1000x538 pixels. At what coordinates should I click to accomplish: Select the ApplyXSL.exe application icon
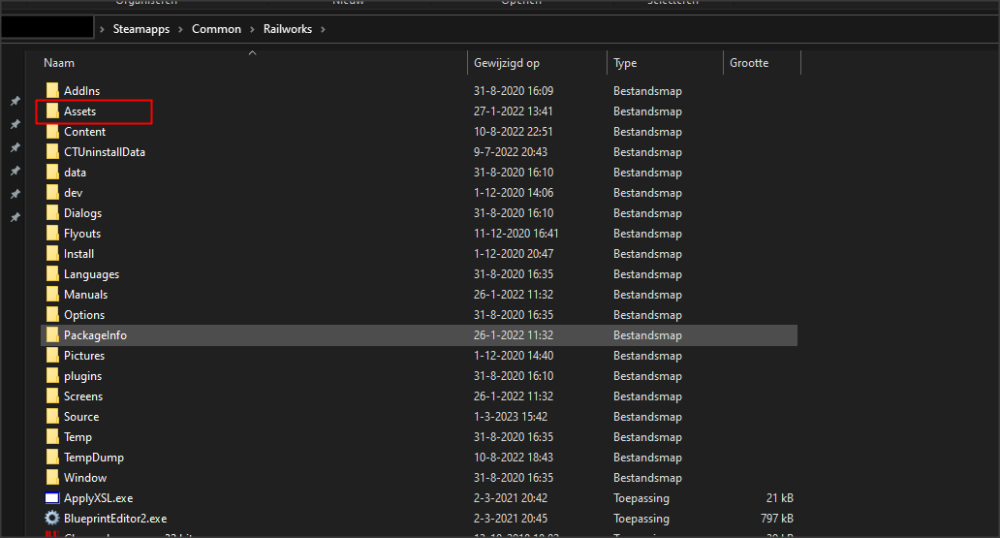[52, 498]
